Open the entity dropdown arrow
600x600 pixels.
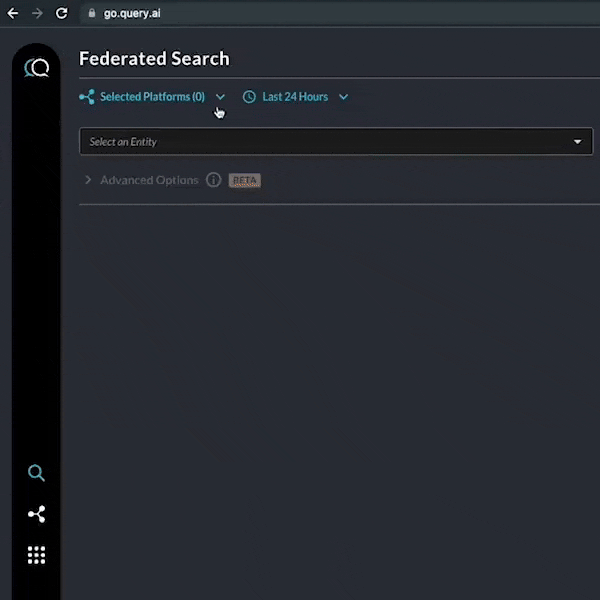coord(577,142)
